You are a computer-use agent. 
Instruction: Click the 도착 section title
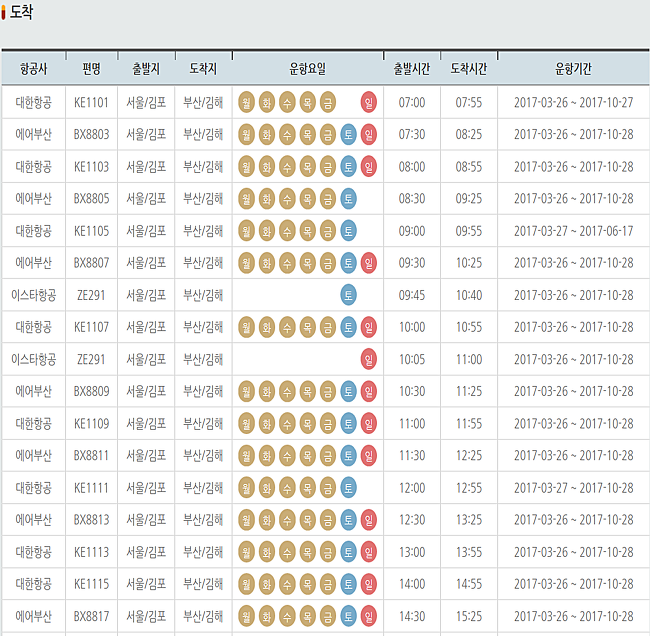click(21, 12)
